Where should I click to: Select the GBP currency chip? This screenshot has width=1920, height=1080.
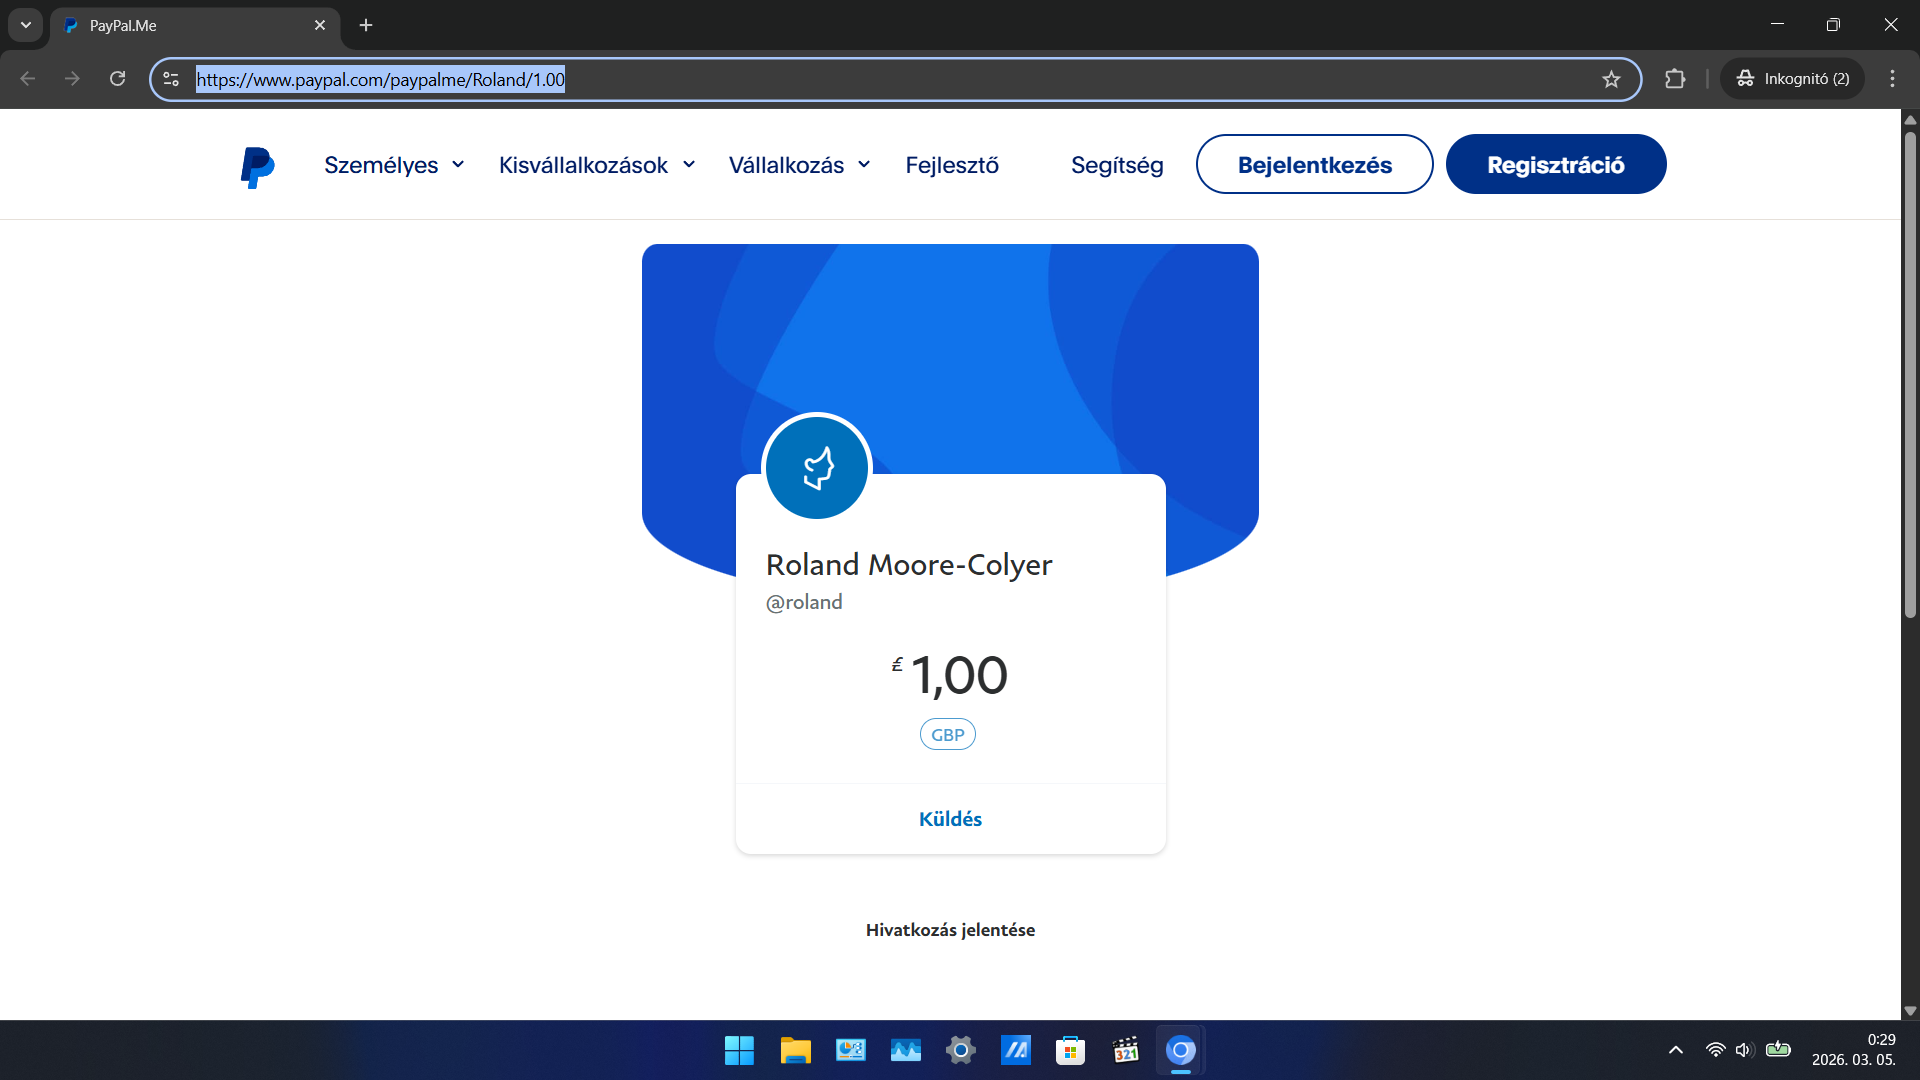point(947,735)
